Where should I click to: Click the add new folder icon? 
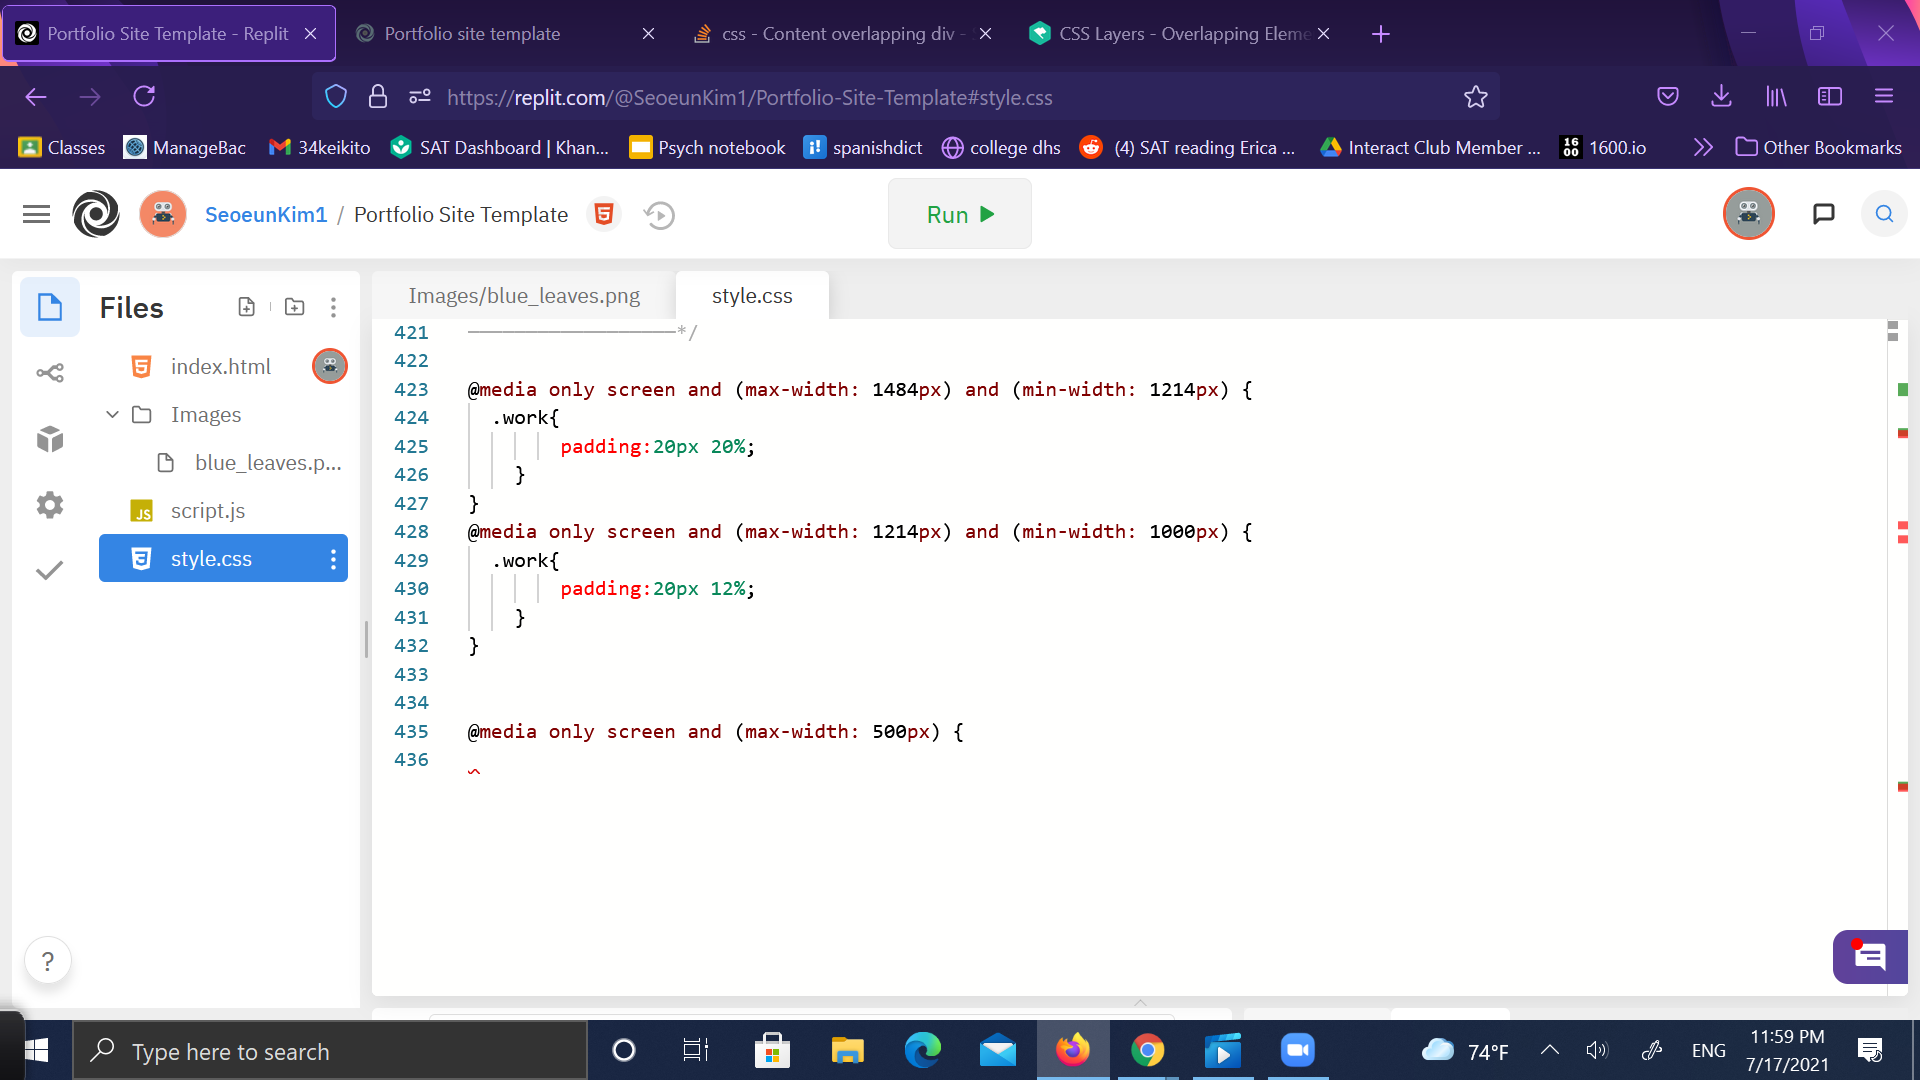click(294, 307)
